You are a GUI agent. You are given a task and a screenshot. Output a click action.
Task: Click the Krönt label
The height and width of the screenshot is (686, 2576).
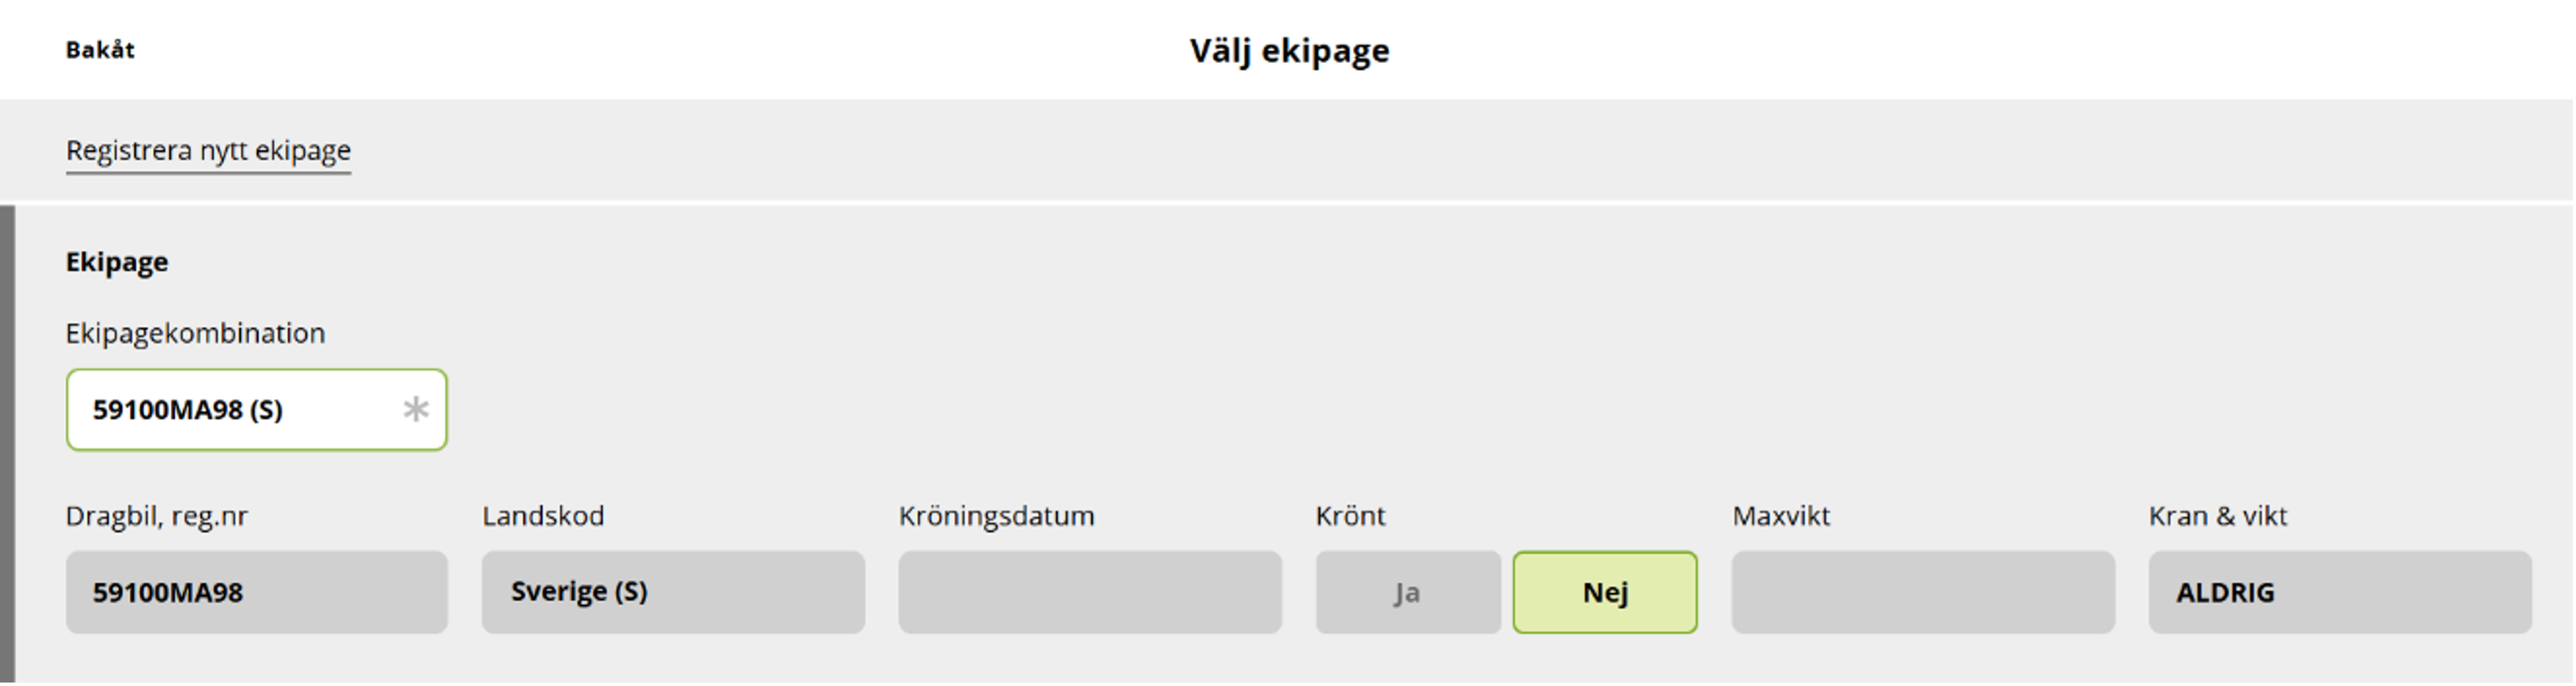click(x=1350, y=516)
